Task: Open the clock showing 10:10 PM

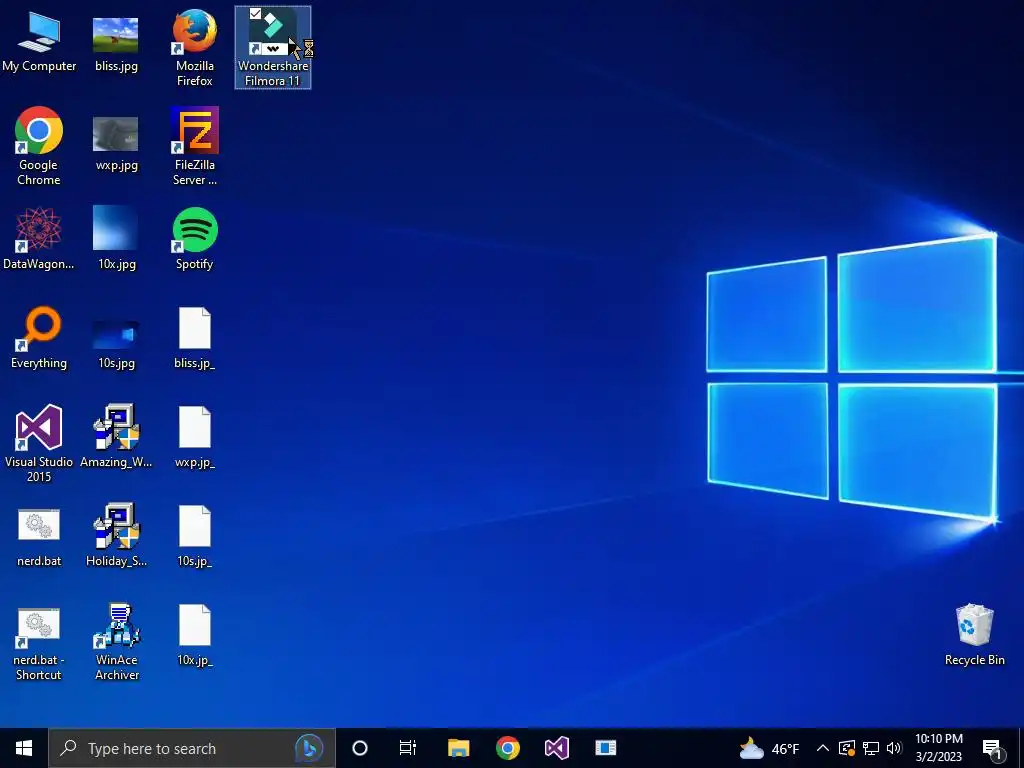Action: 938,748
